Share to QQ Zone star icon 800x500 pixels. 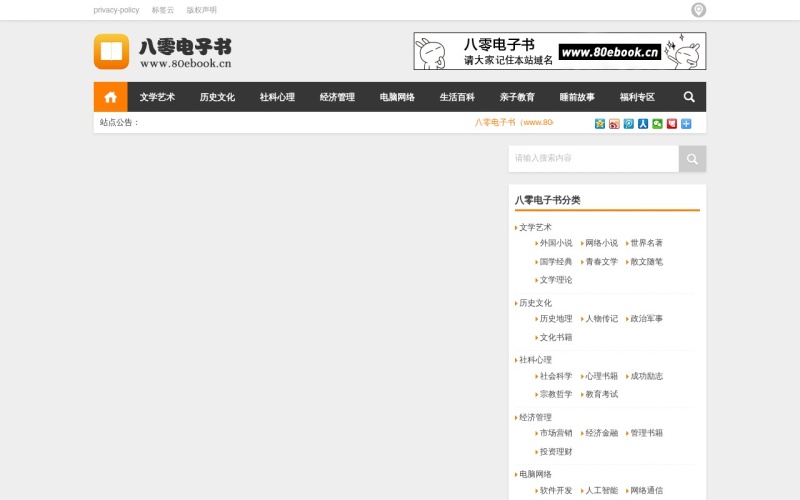tap(600, 123)
